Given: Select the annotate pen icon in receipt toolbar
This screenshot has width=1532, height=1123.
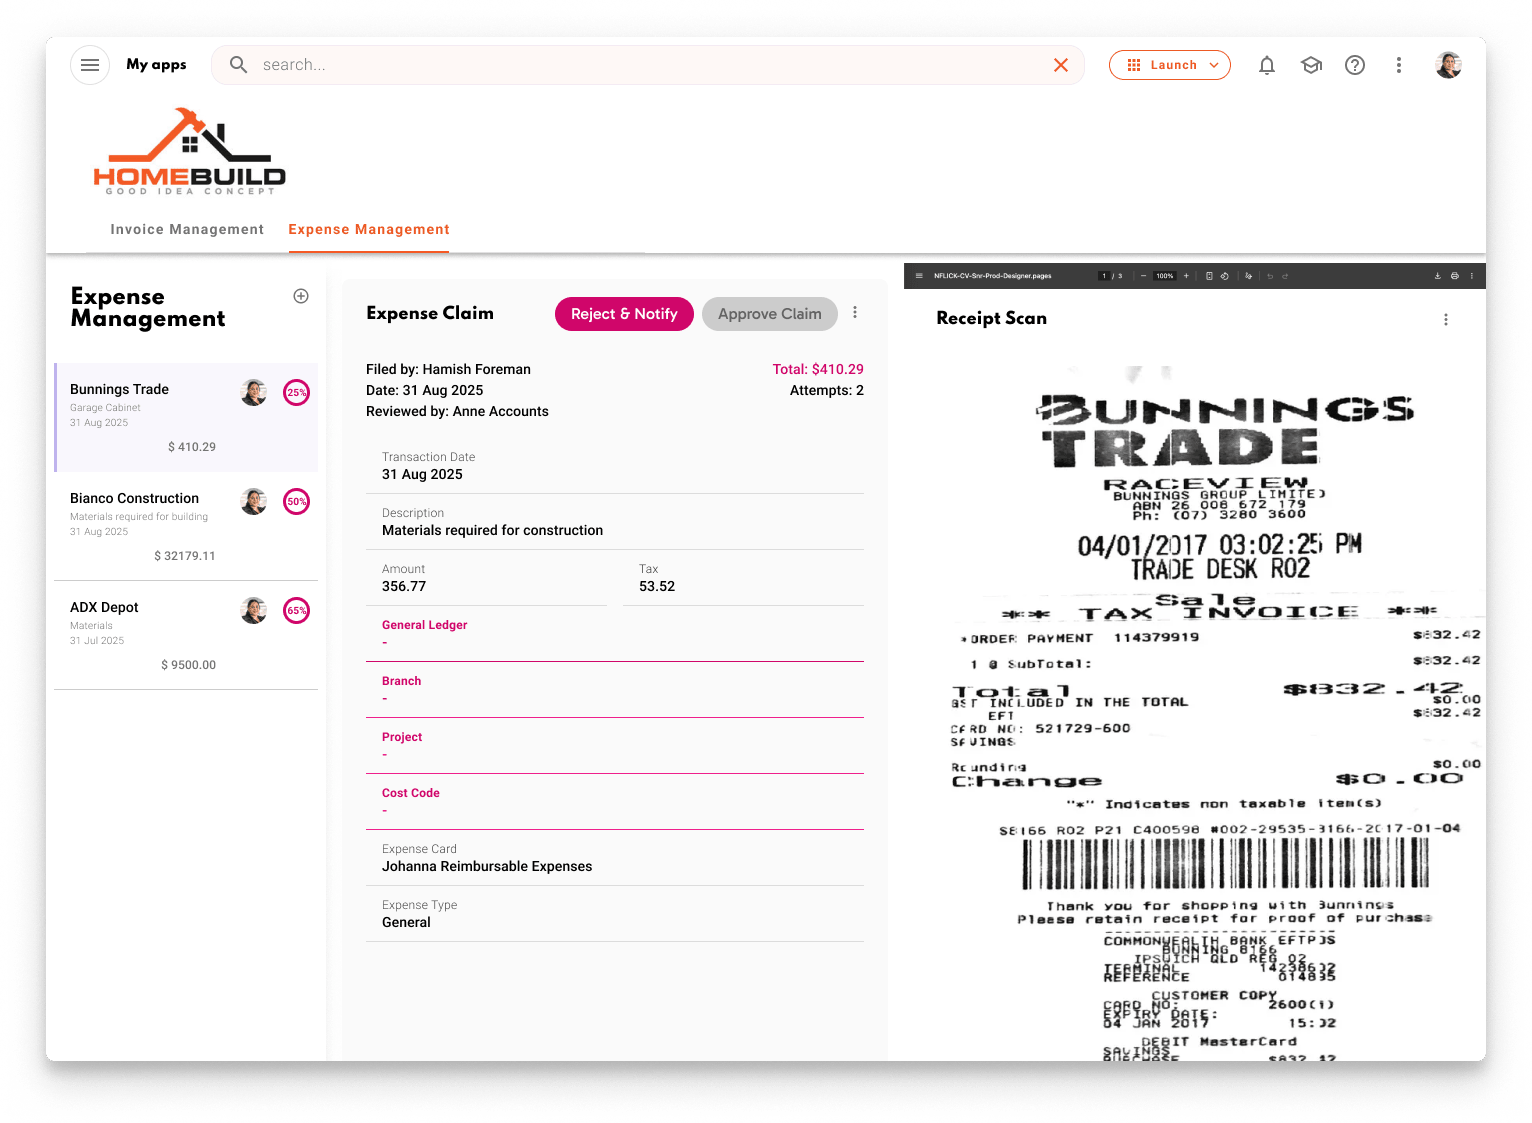Looking at the screenshot, I should [x=1248, y=276].
